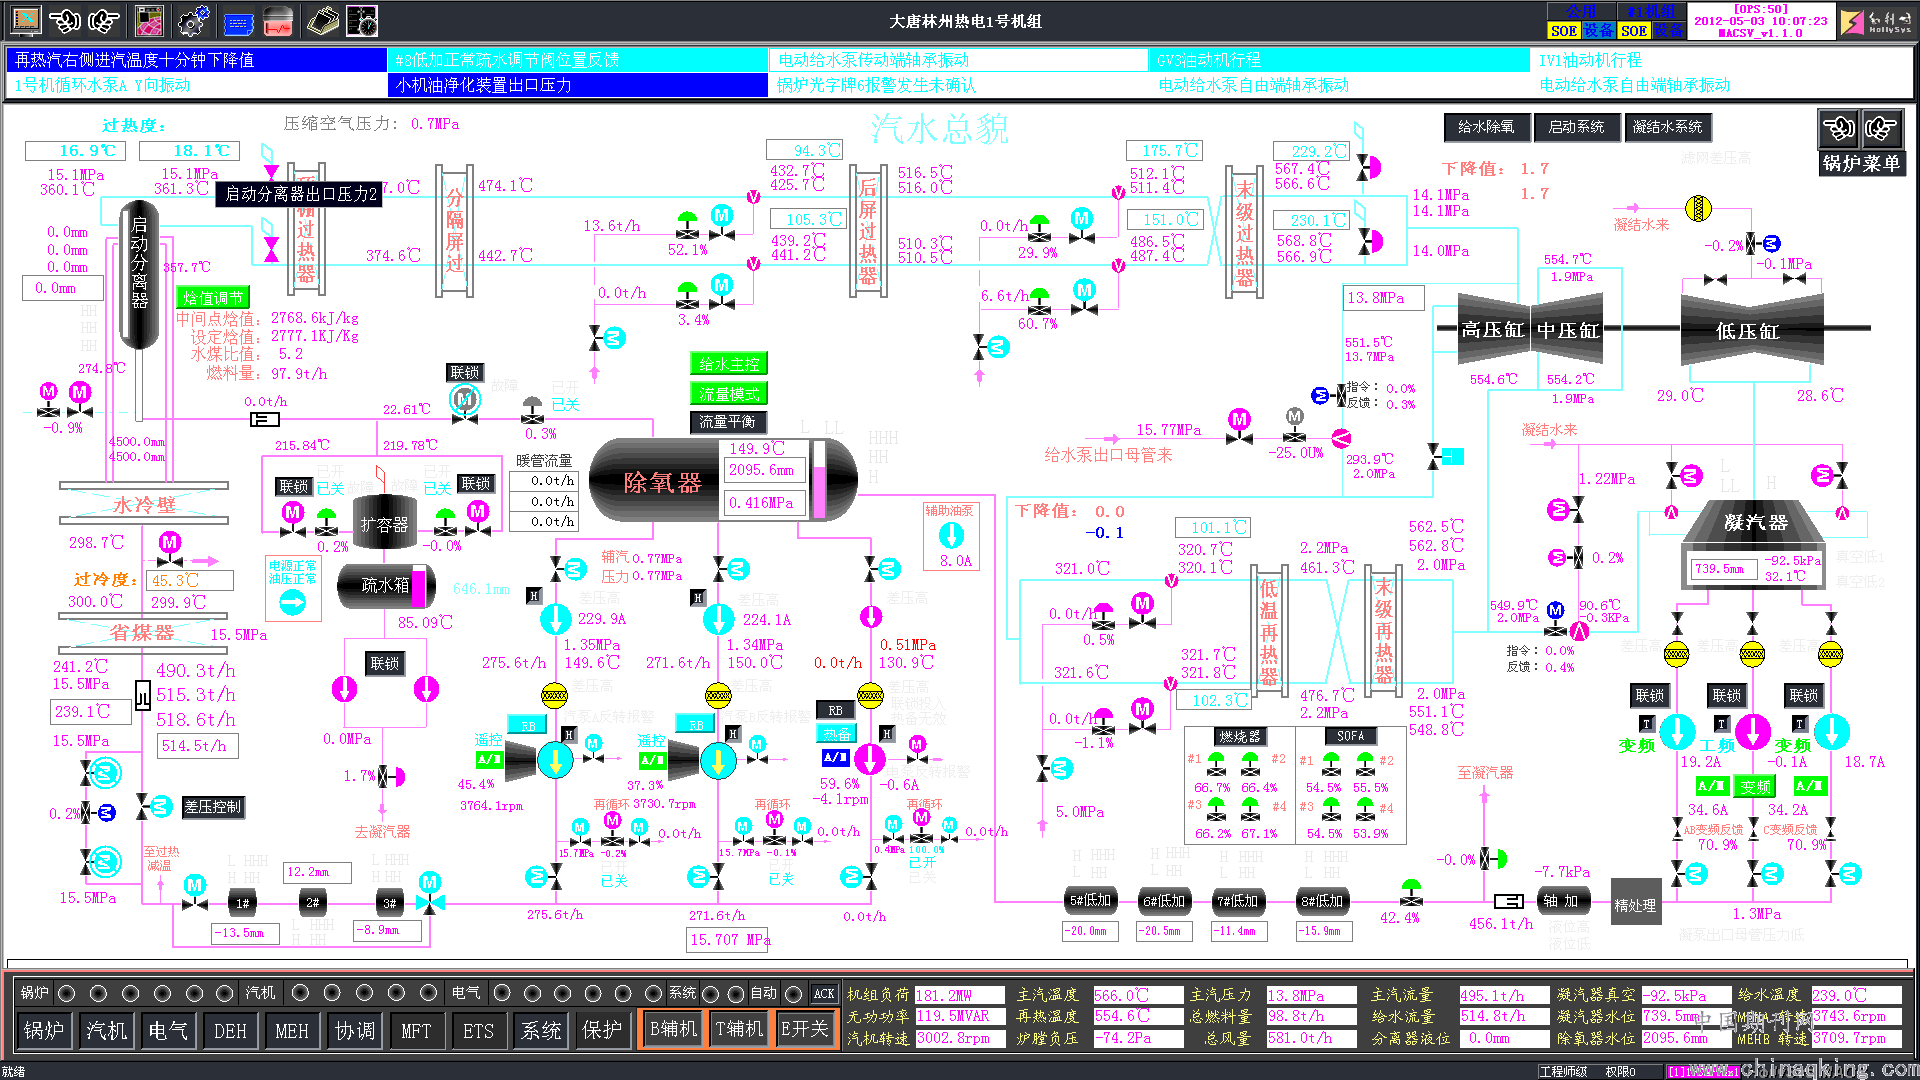Click the printer stack icon in the toolbar

click(x=323, y=20)
